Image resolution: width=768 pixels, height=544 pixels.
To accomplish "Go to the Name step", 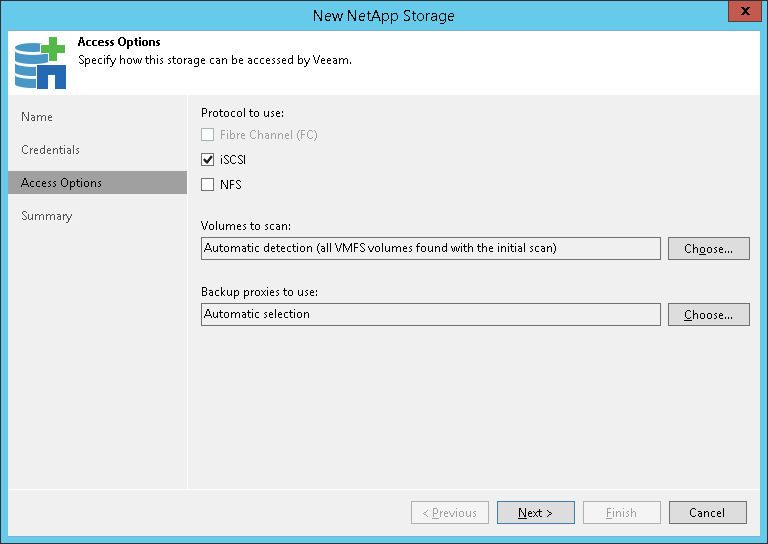I will 37,117.
